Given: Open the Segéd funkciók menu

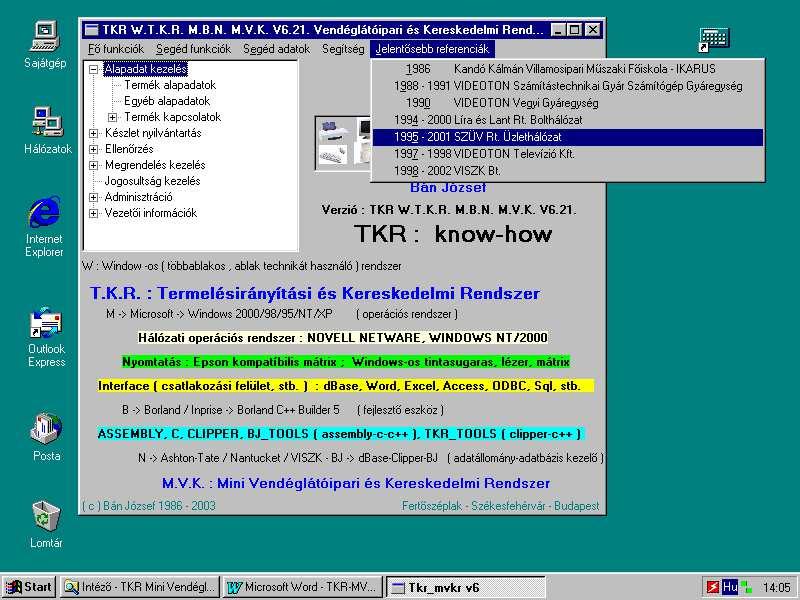Looking at the screenshot, I should (193, 49).
